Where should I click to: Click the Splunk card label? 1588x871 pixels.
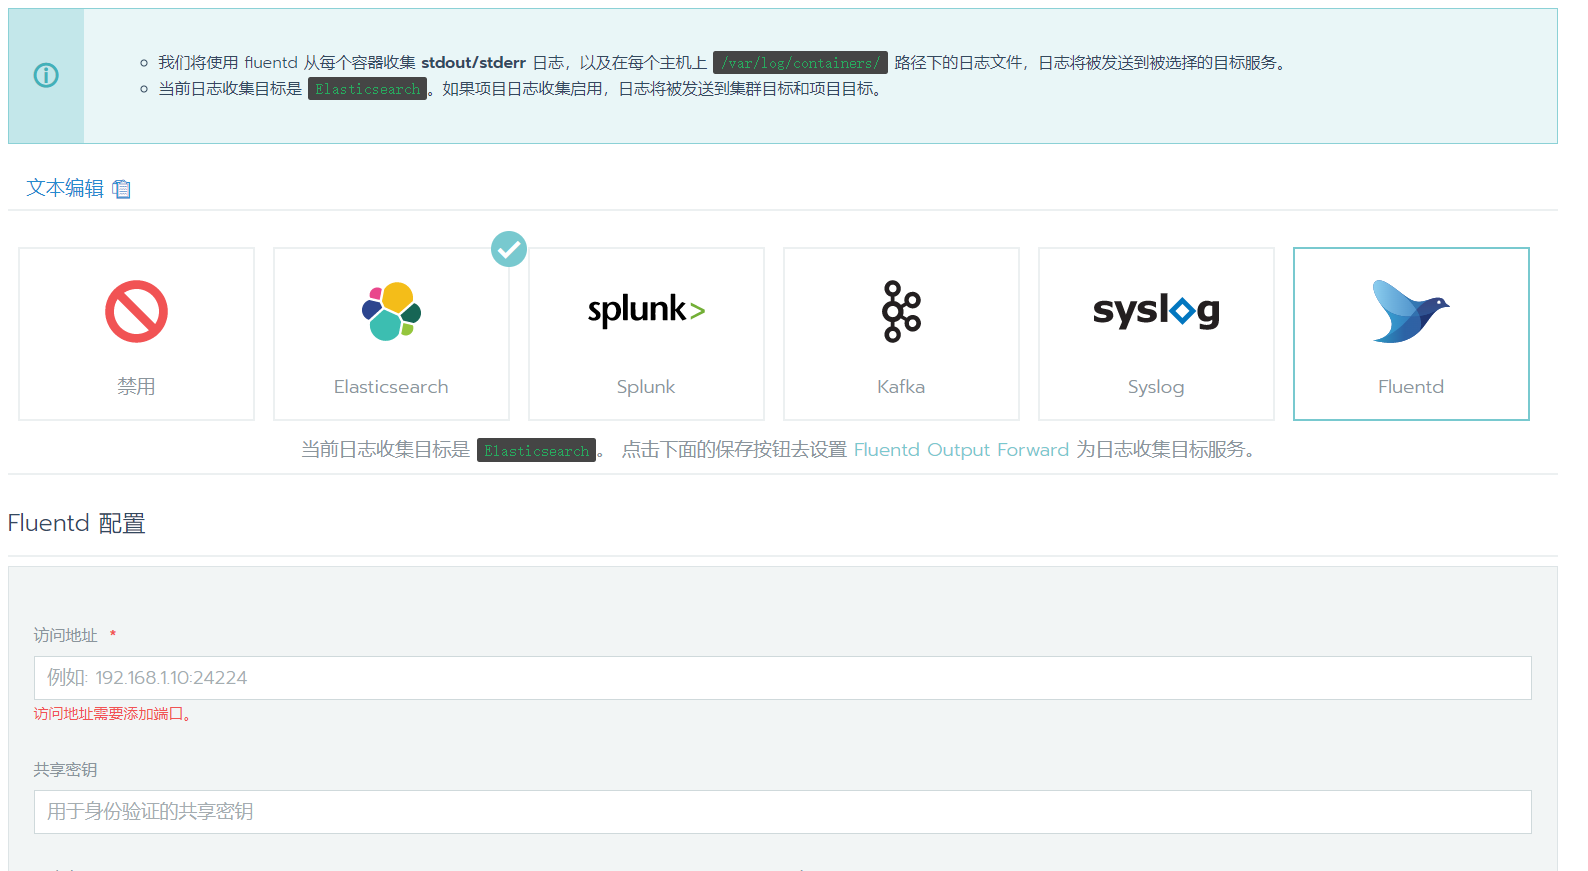(646, 387)
